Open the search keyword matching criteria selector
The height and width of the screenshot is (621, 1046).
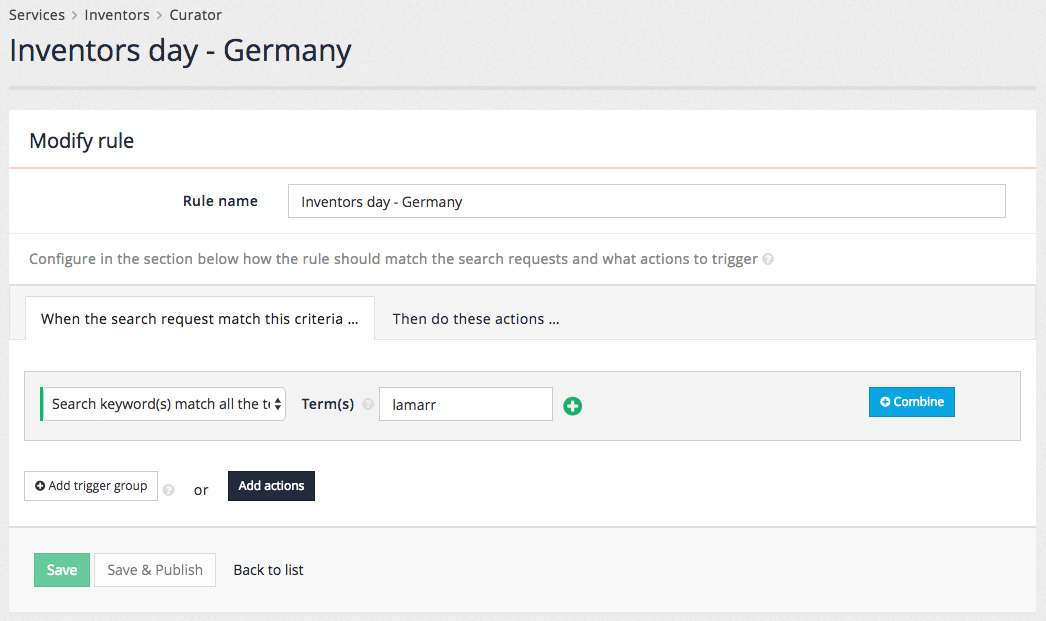[x=163, y=404]
